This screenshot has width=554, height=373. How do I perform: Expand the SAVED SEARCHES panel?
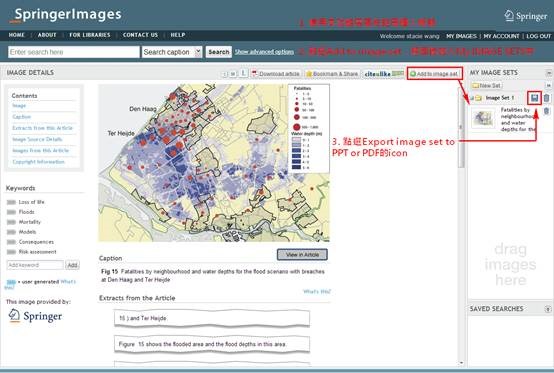click(x=548, y=309)
